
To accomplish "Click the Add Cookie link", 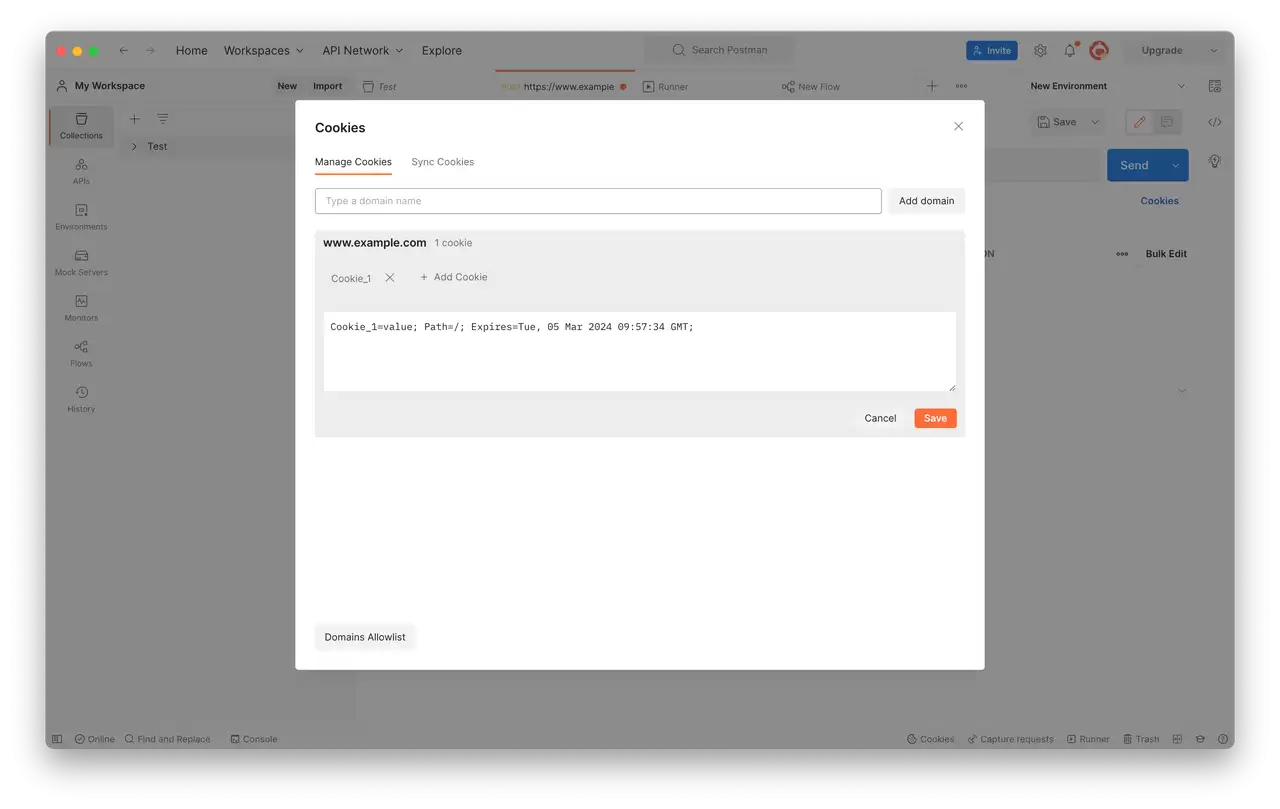I will click(454, 277).
